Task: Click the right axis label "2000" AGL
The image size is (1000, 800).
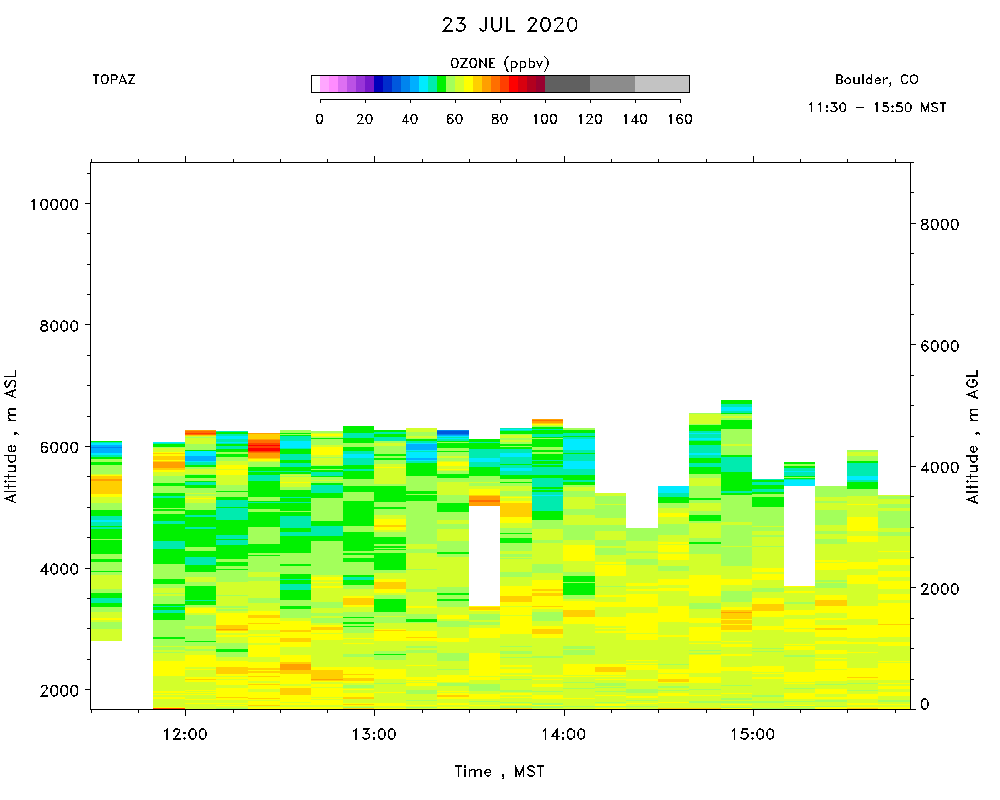Action: pyautogui.click(x=939, y=589)
